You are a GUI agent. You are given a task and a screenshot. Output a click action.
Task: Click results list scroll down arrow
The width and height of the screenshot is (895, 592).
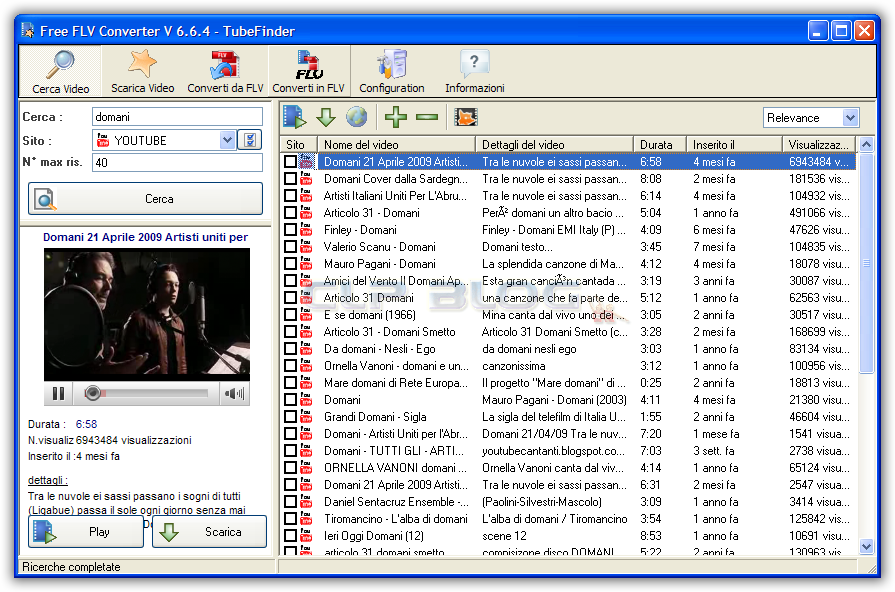[x=866, y=546]
